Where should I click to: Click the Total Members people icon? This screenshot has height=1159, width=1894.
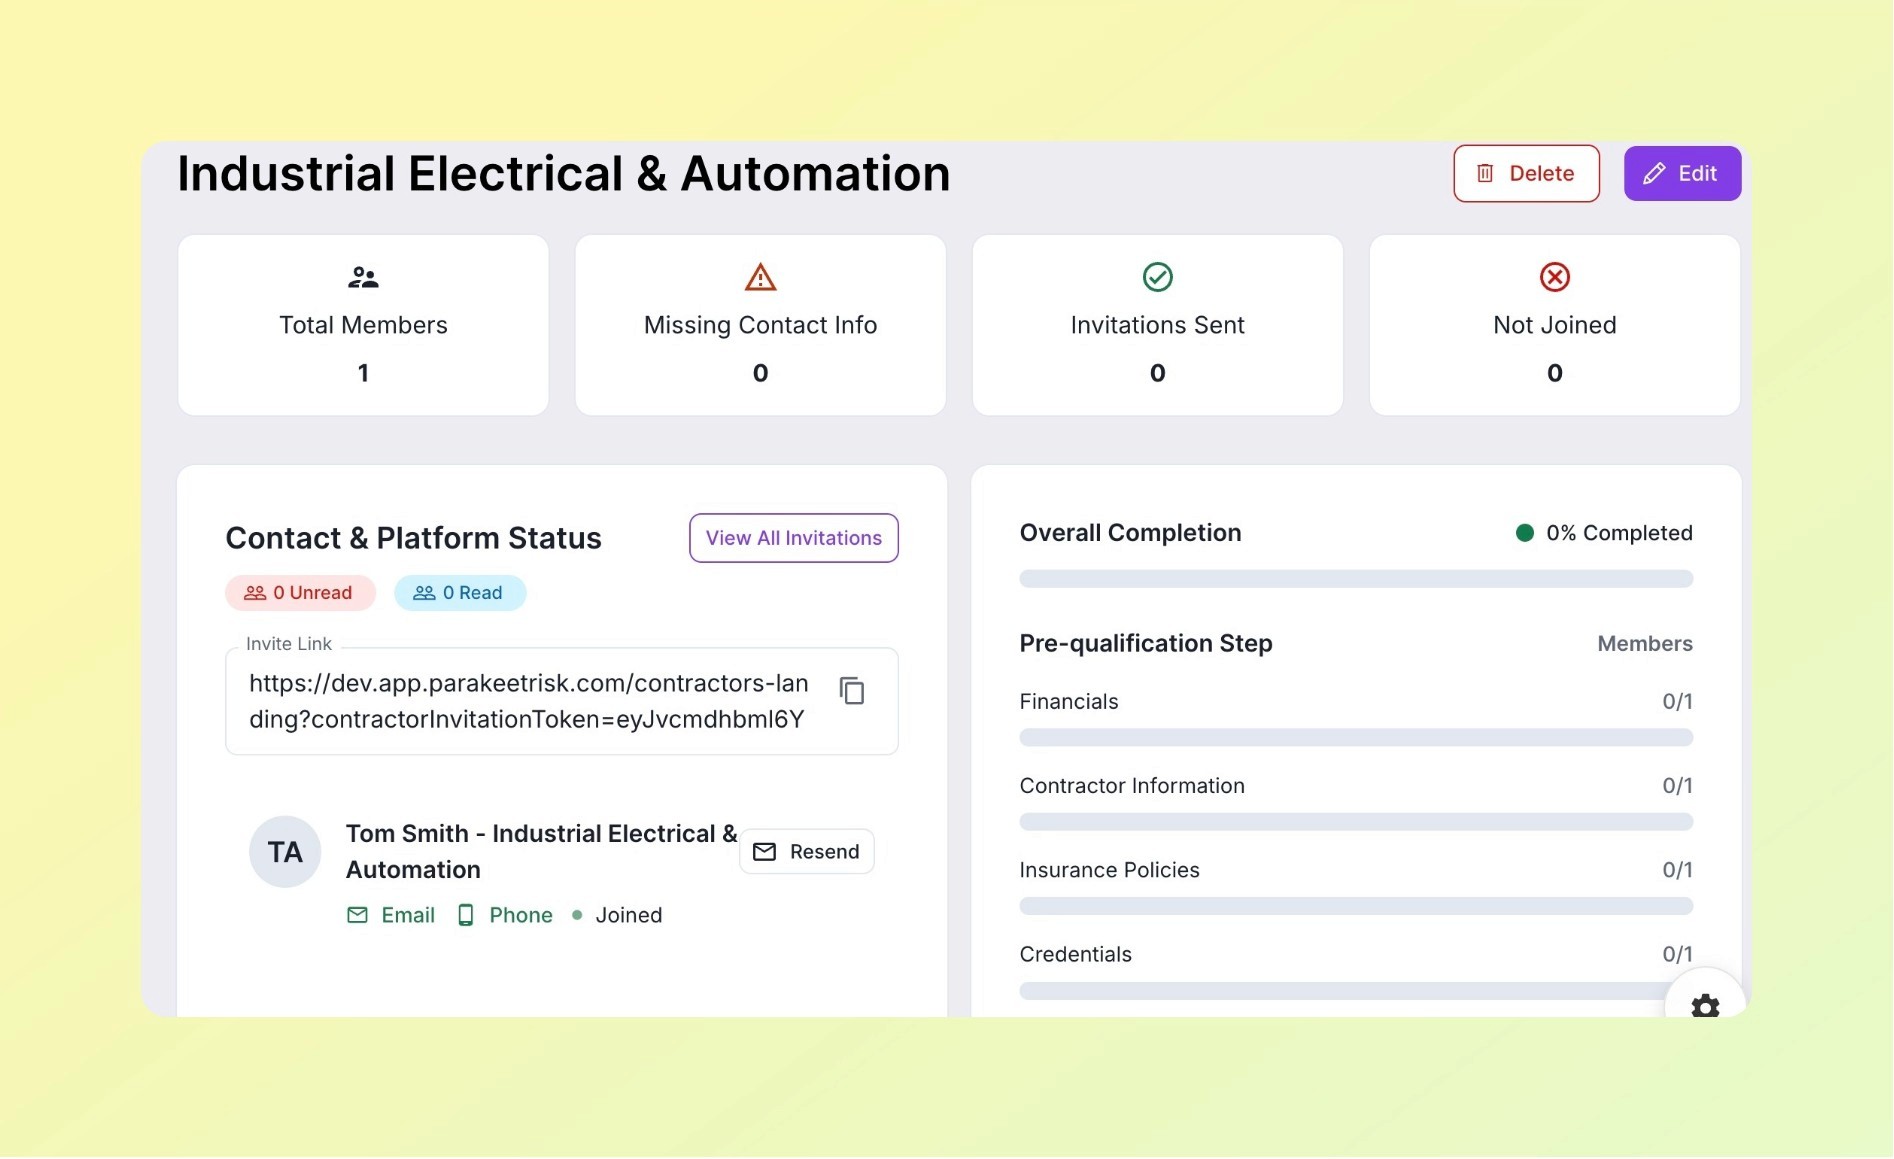(363, 277)
